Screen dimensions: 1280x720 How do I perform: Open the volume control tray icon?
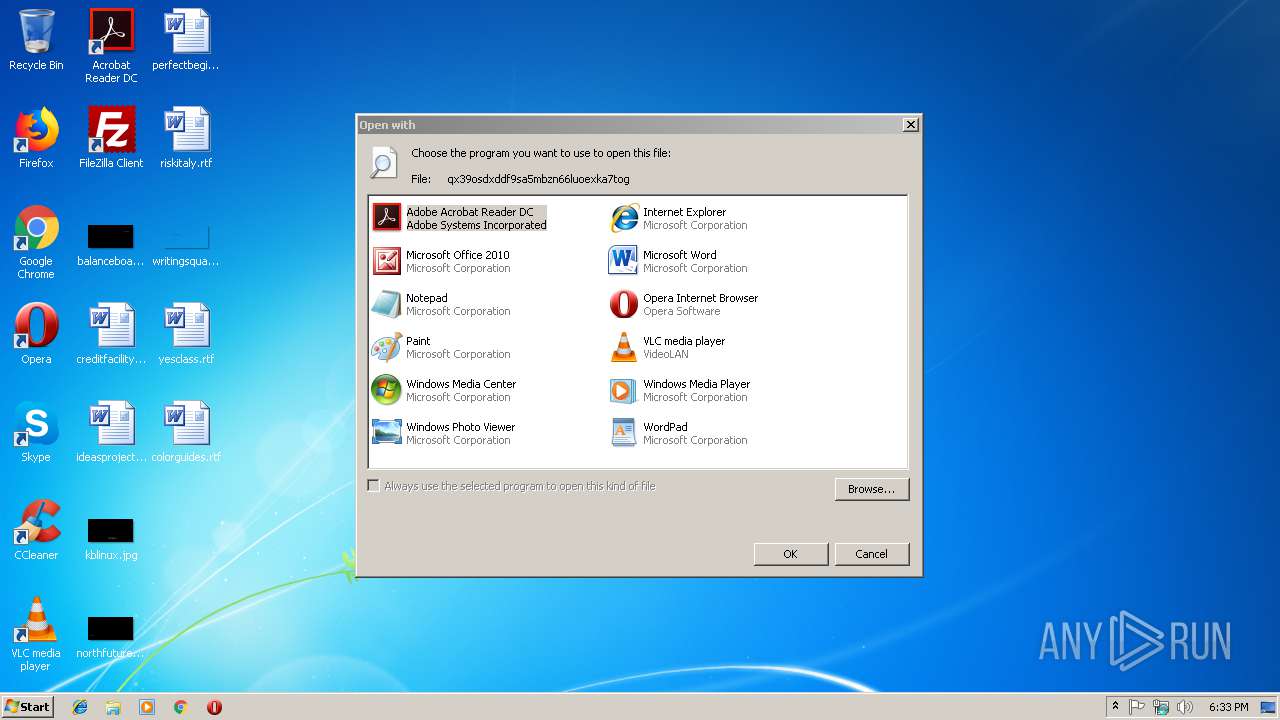click(1185, 707)
